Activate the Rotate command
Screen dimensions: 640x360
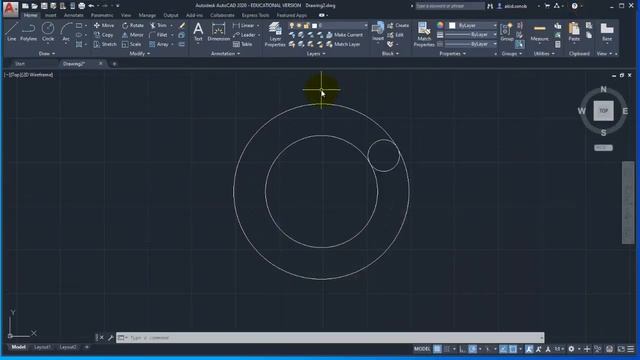133,25
